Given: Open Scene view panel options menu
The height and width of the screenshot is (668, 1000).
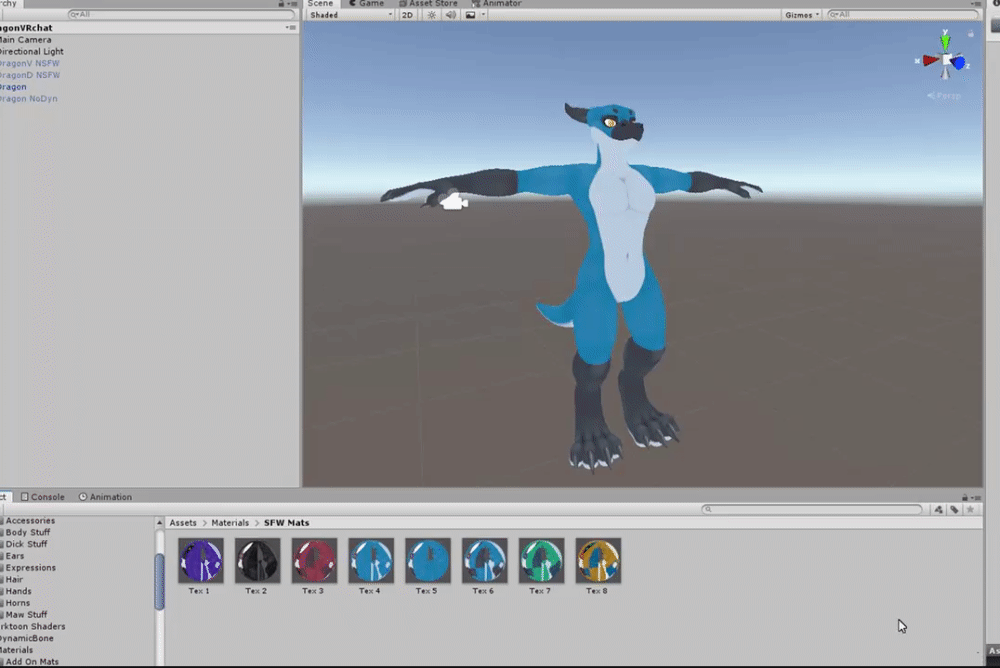Looking at the screenshot, I should (976, 4).
